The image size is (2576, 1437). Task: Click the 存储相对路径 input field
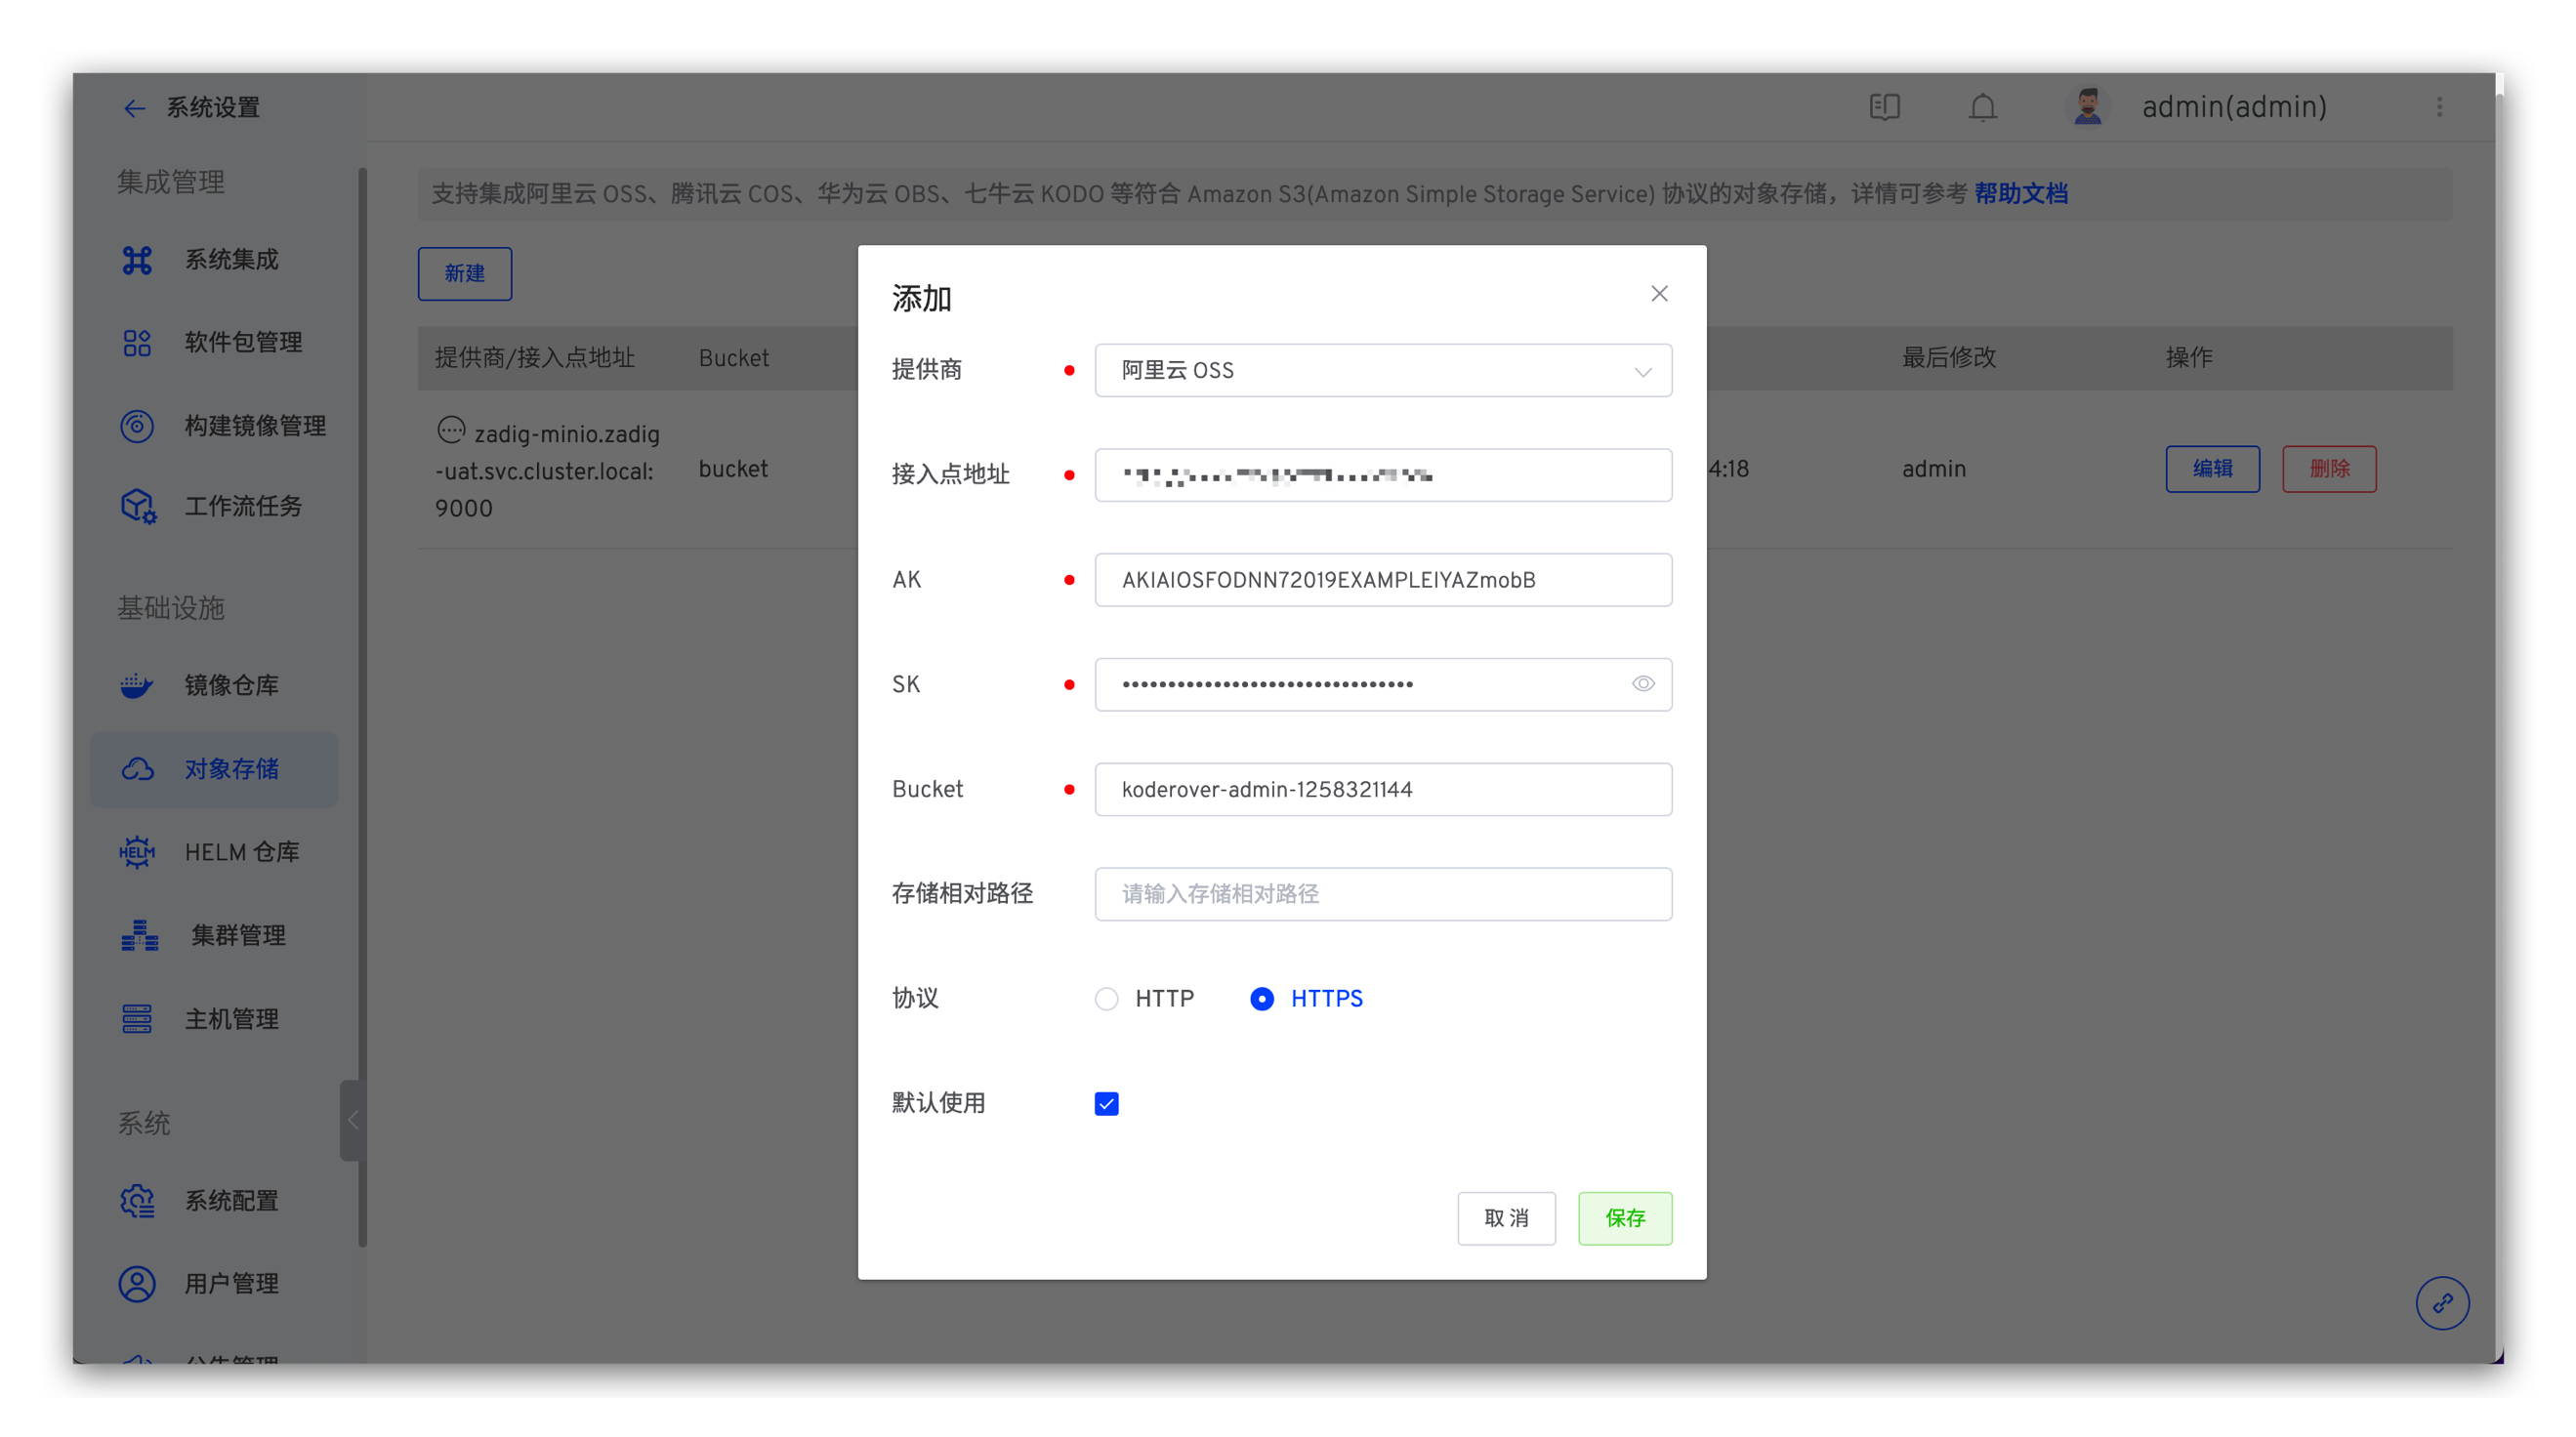pos(1382,894)
